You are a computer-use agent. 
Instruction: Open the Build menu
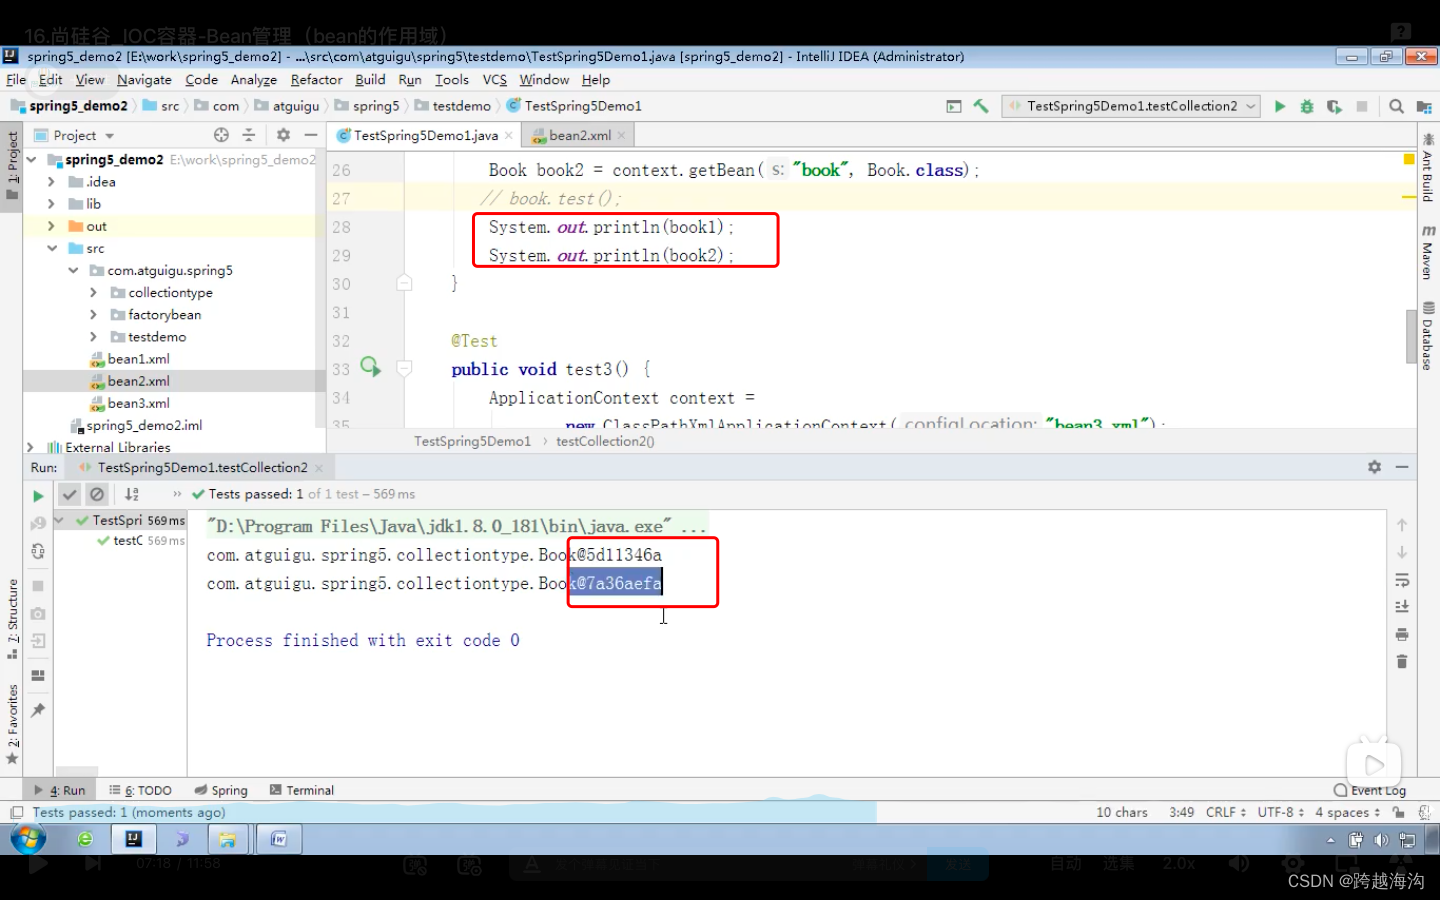click(370, 80)
